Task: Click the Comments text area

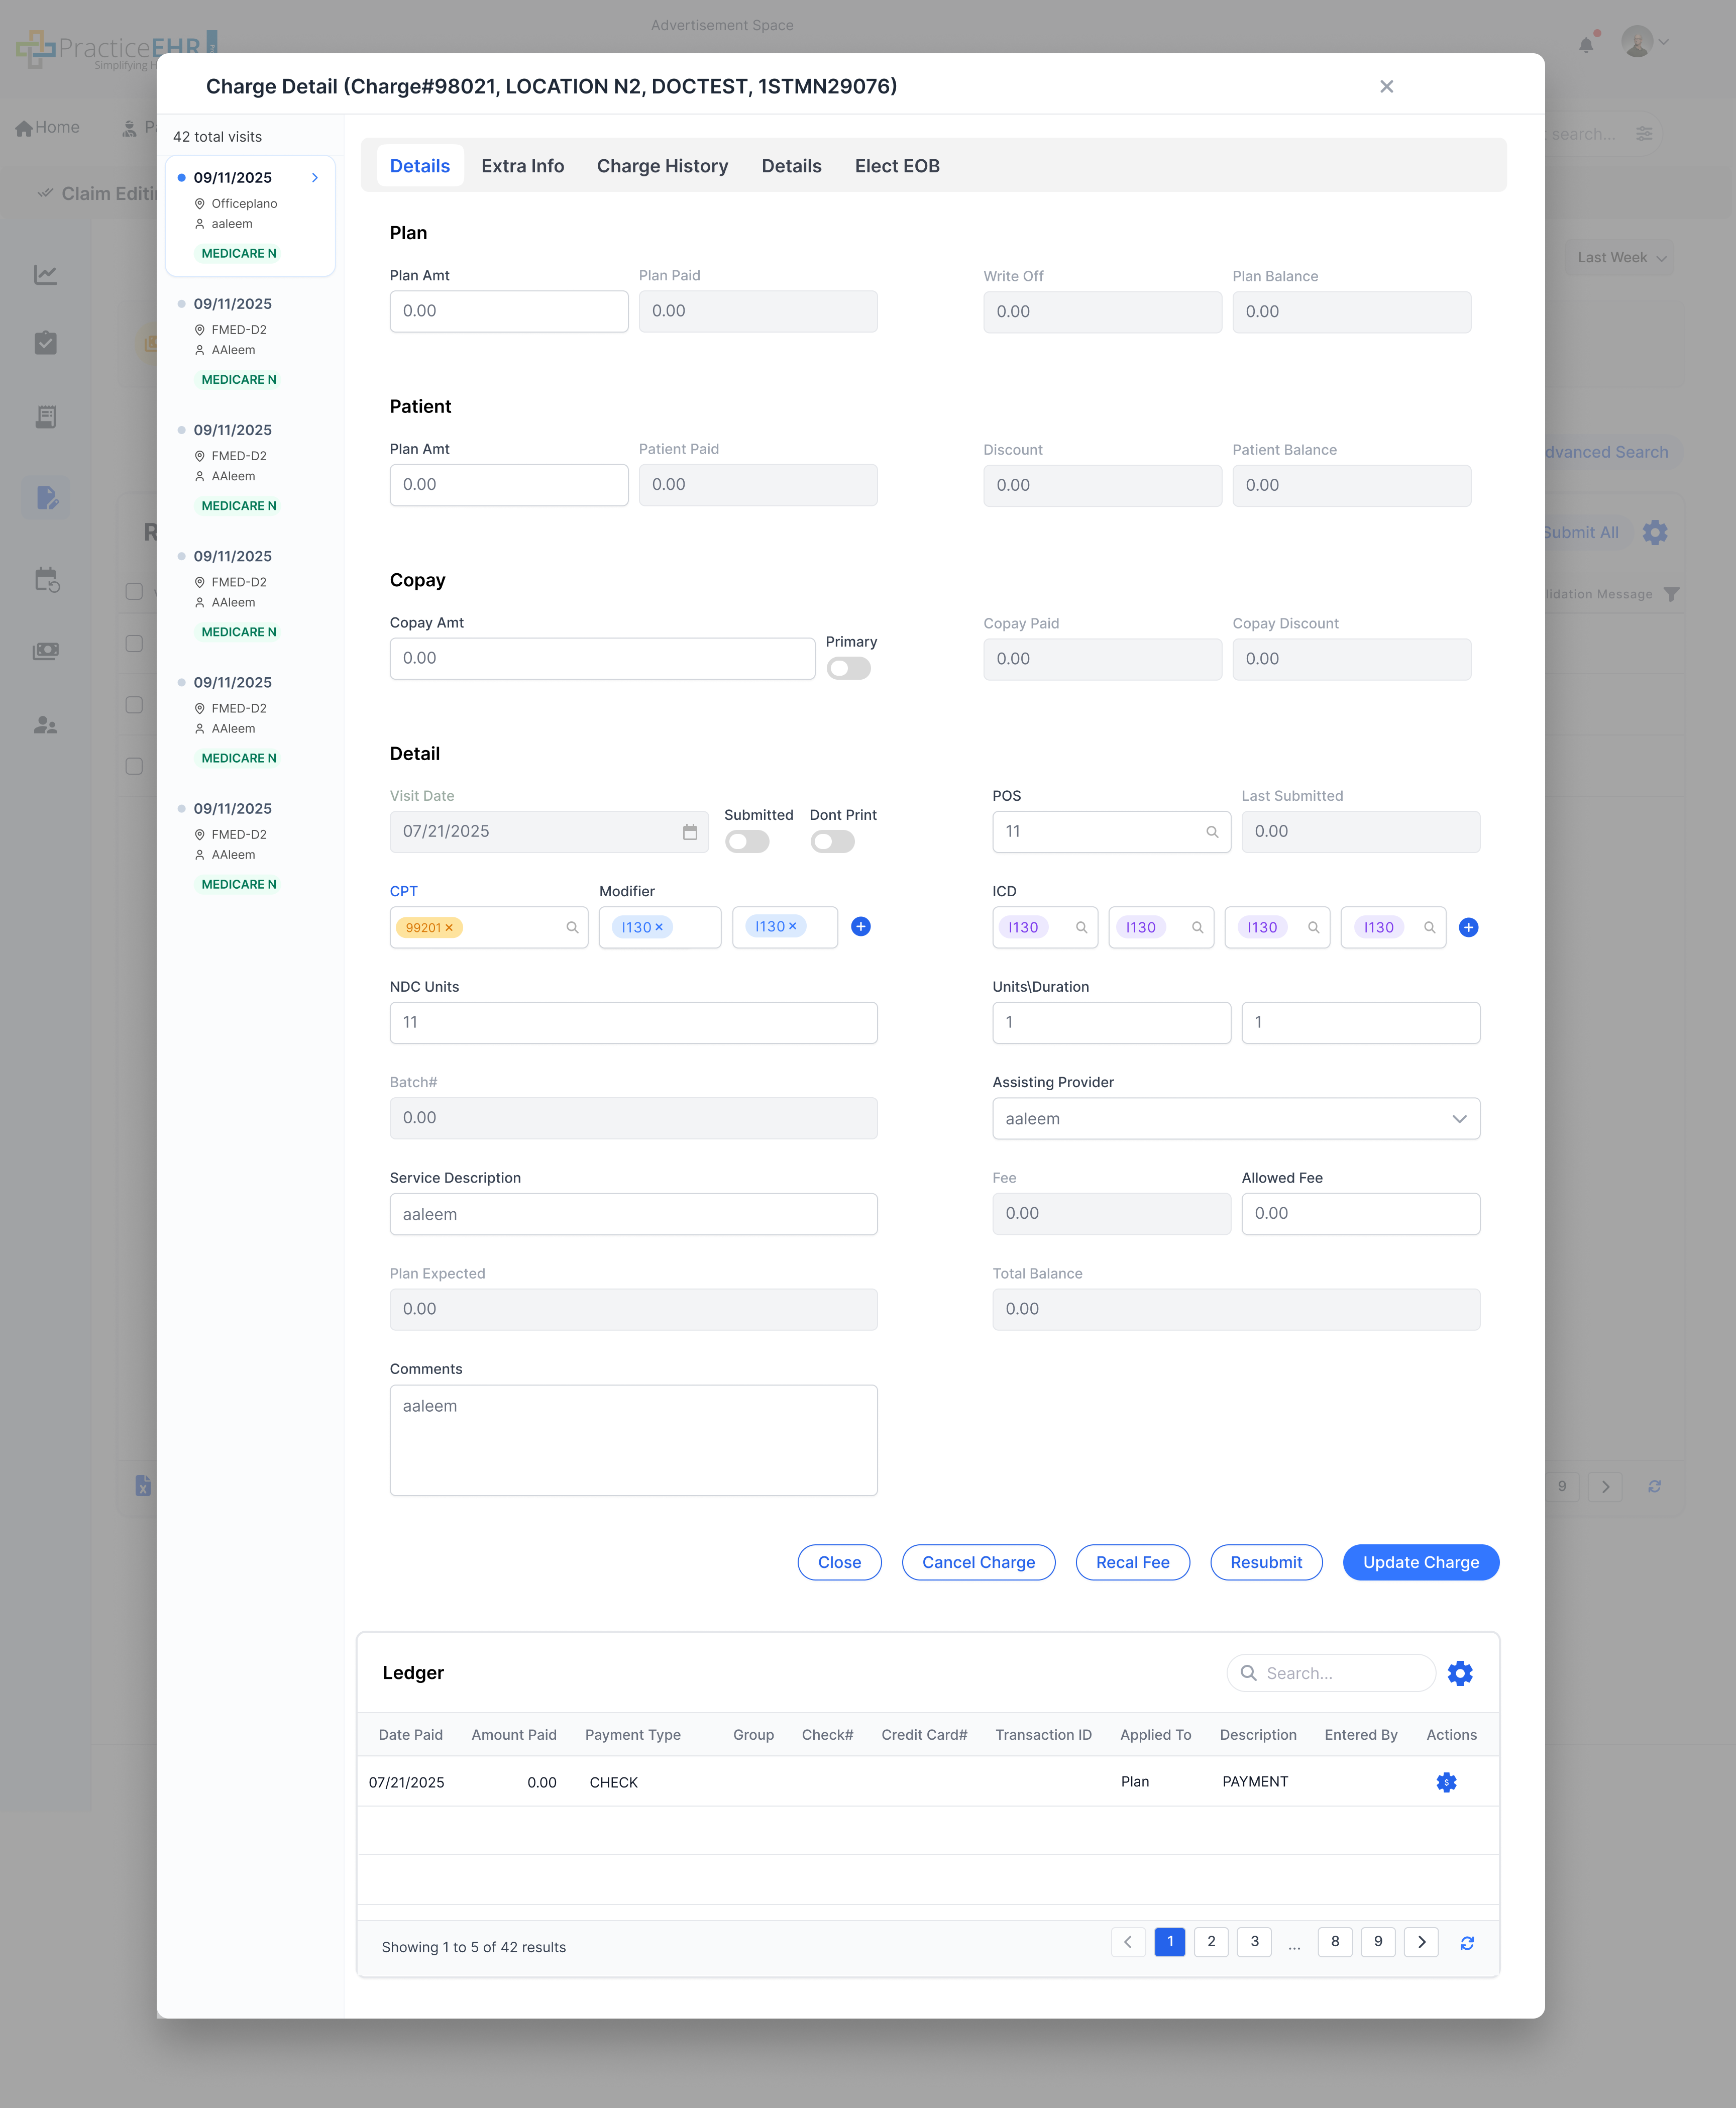Action: (x=633, y=1440)
